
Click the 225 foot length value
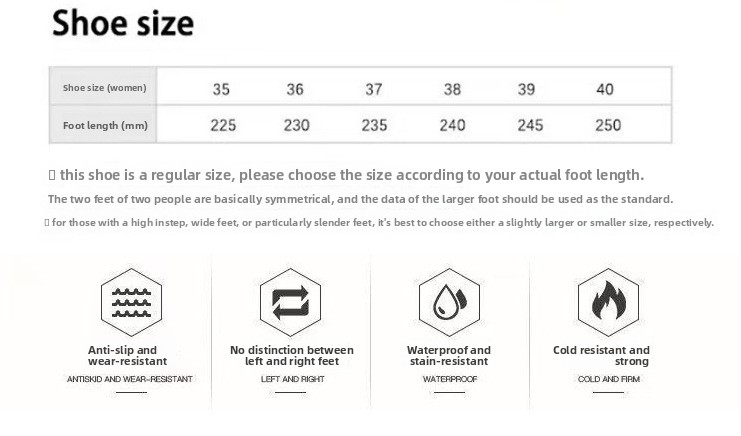[223, 125]
